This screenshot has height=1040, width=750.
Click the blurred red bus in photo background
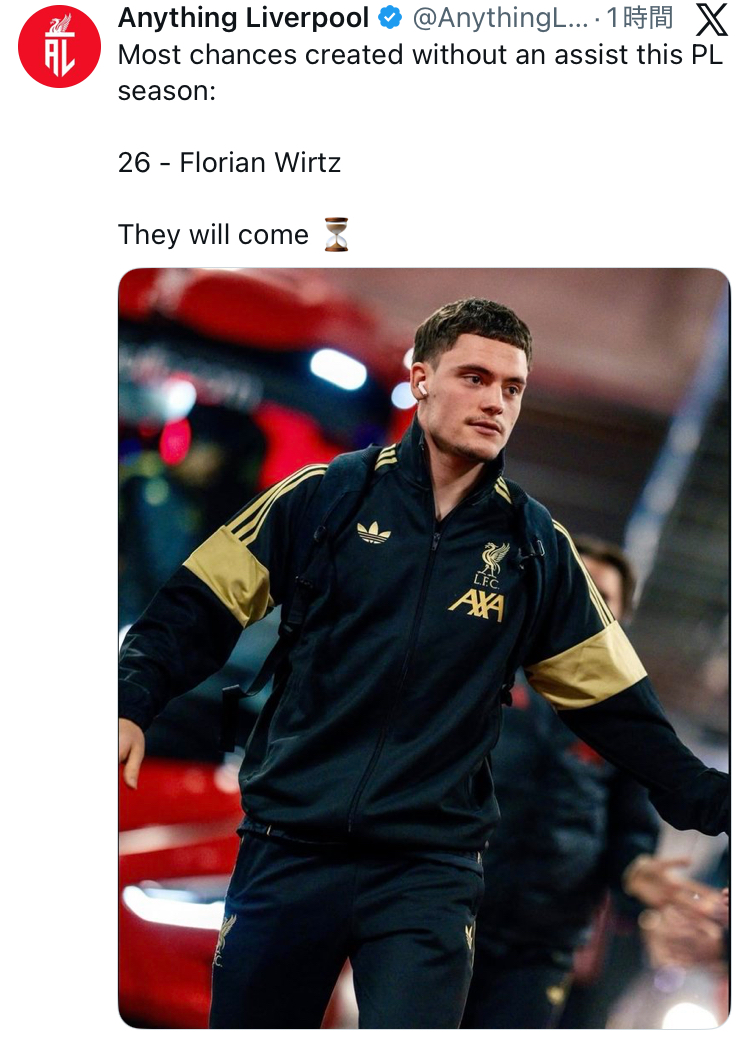252,371
